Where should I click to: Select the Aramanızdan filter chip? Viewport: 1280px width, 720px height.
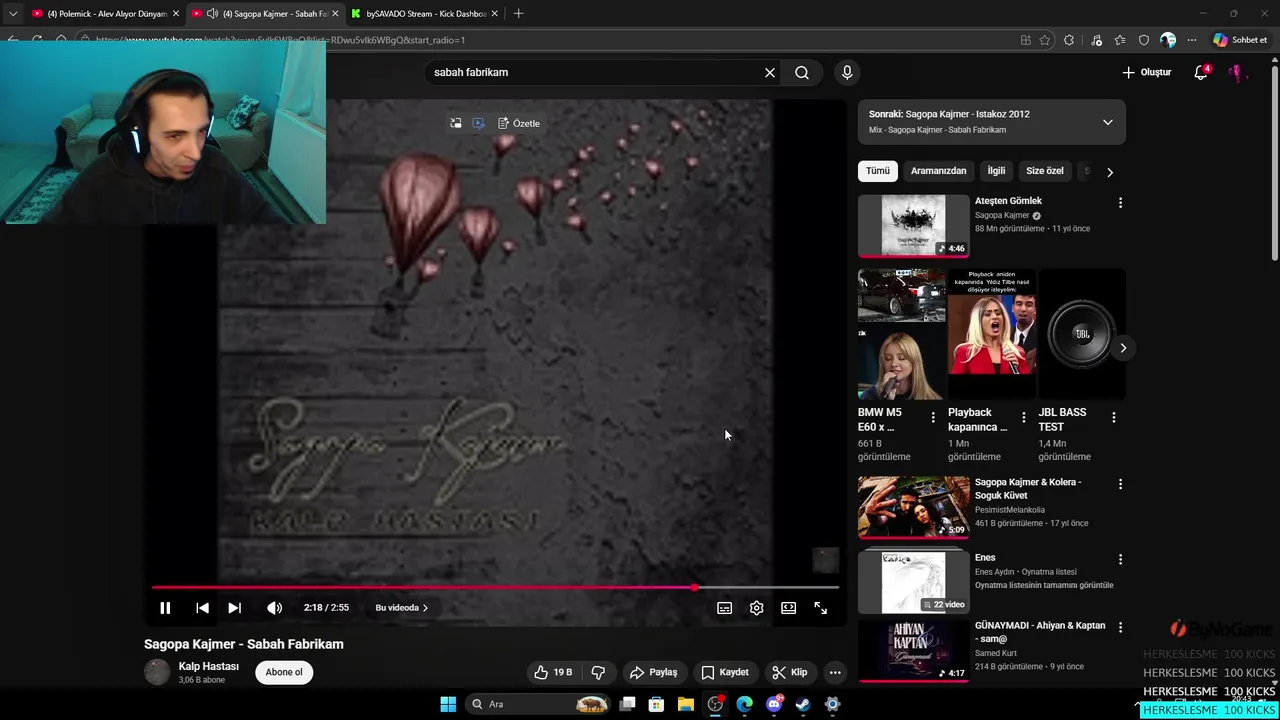(x=938, y=171)
